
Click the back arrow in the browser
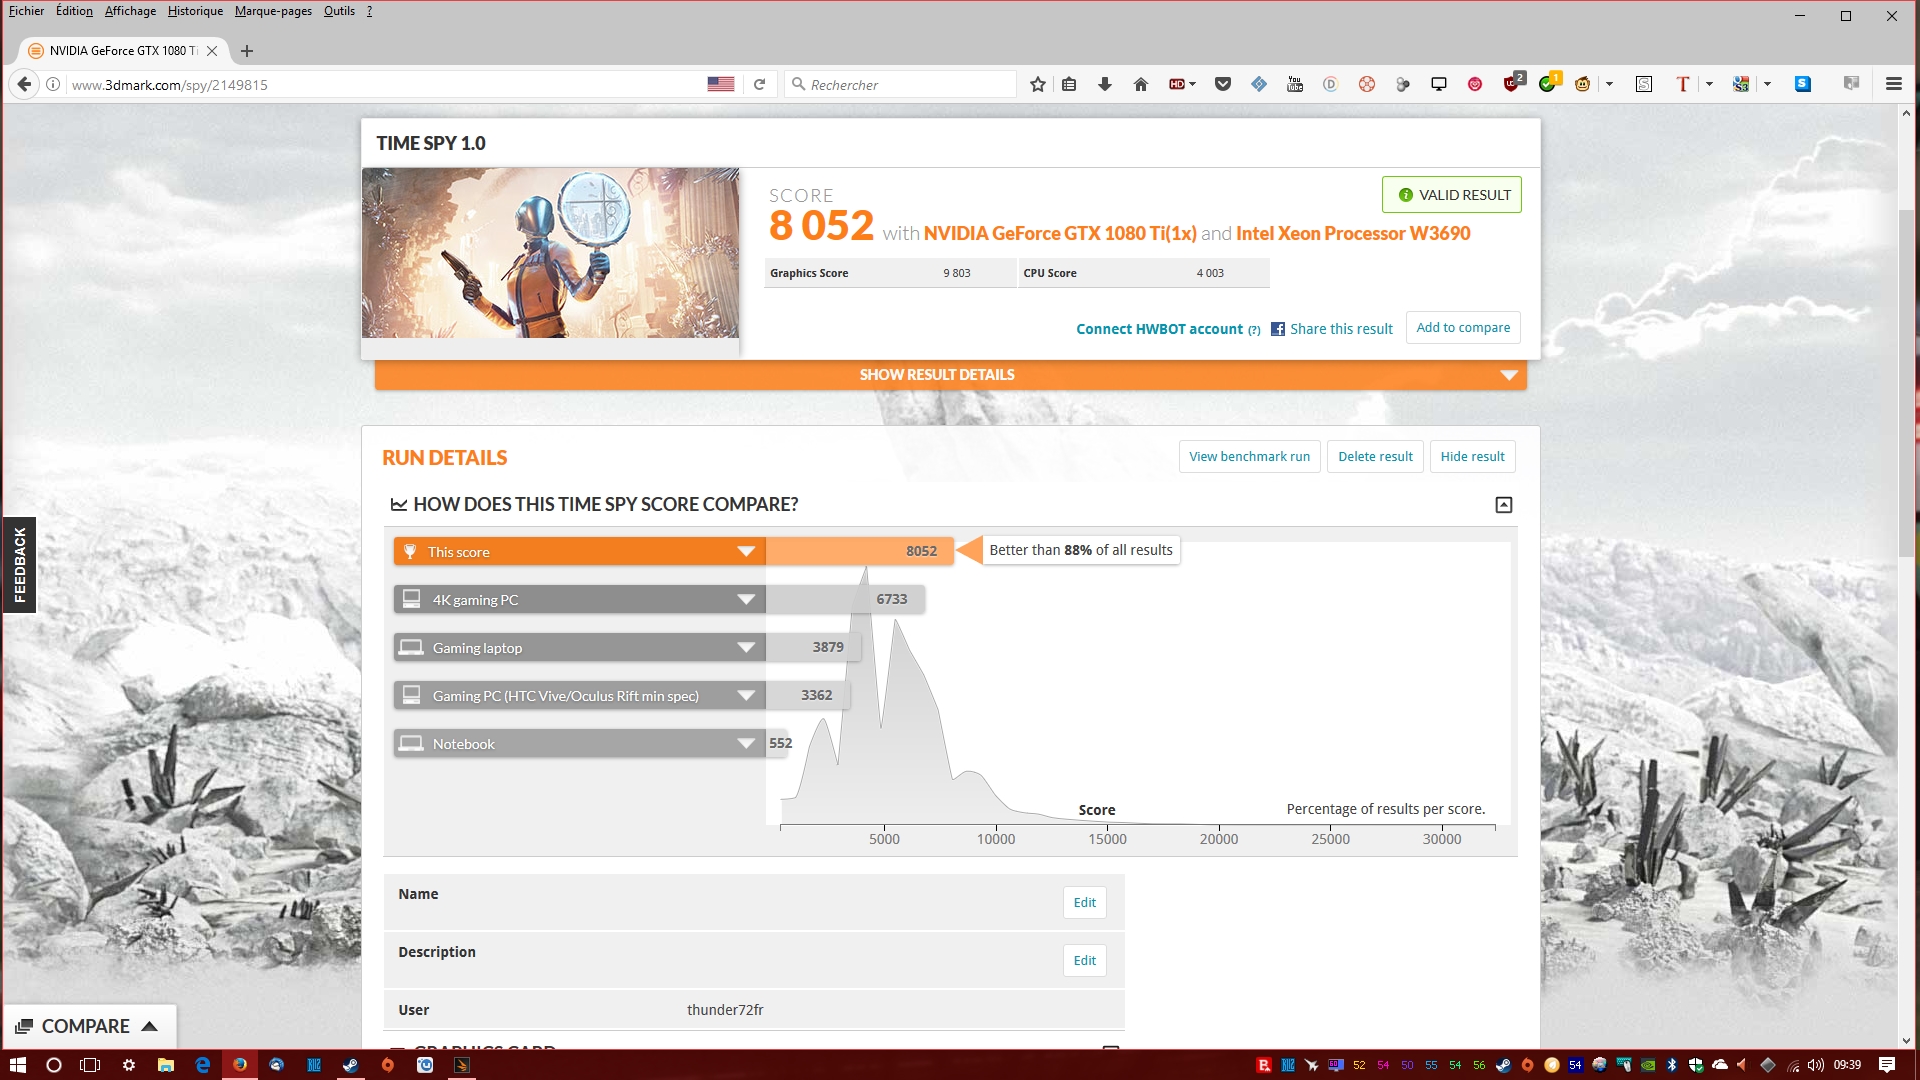26,85
